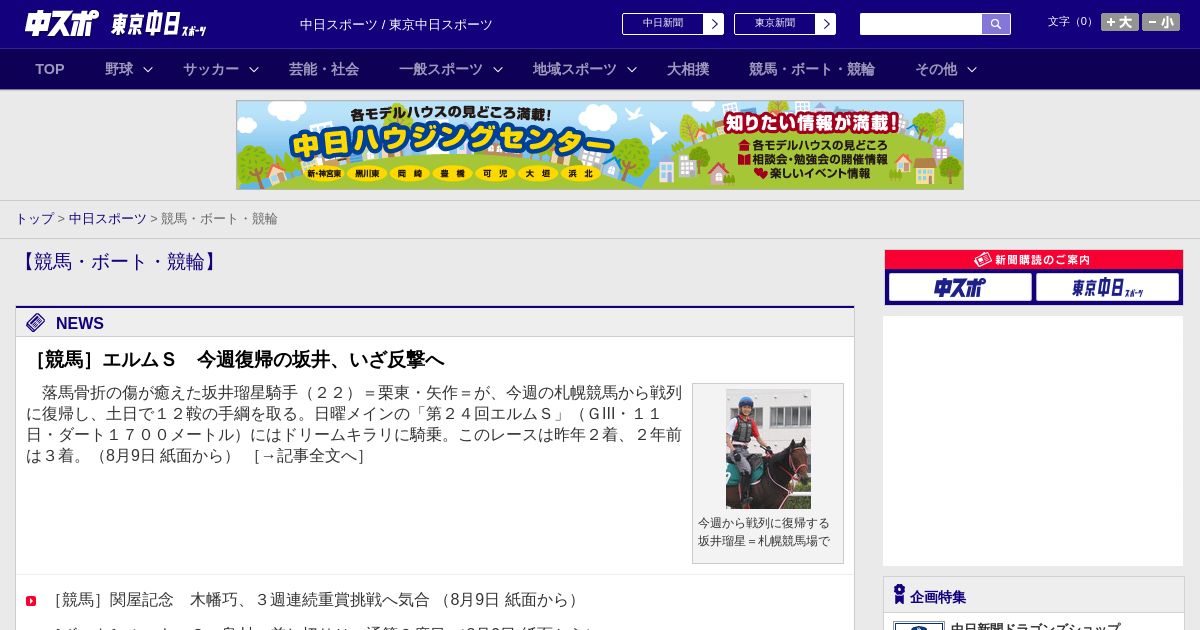Open the 中日新聞ドラゴンズショップ thumbnail
This screenshot has width=1200, height=630.
tap(919, 626)
